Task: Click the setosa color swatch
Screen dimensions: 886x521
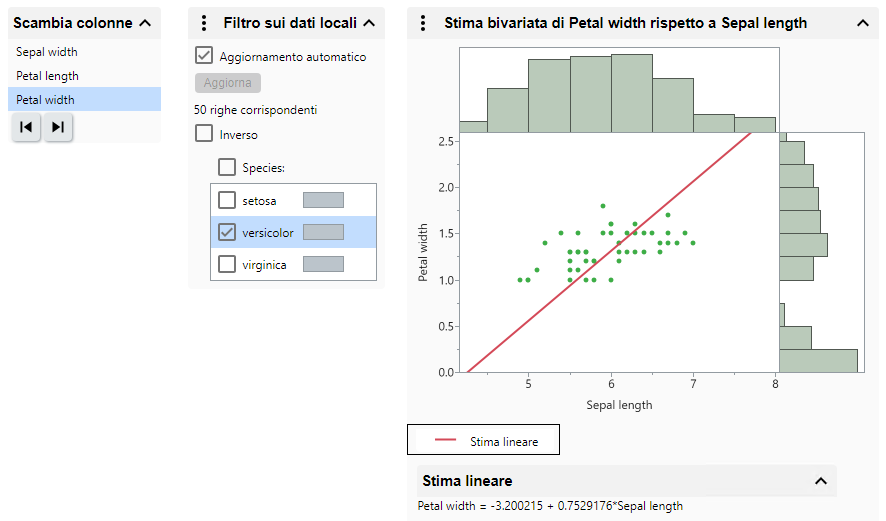Action: 323,200
